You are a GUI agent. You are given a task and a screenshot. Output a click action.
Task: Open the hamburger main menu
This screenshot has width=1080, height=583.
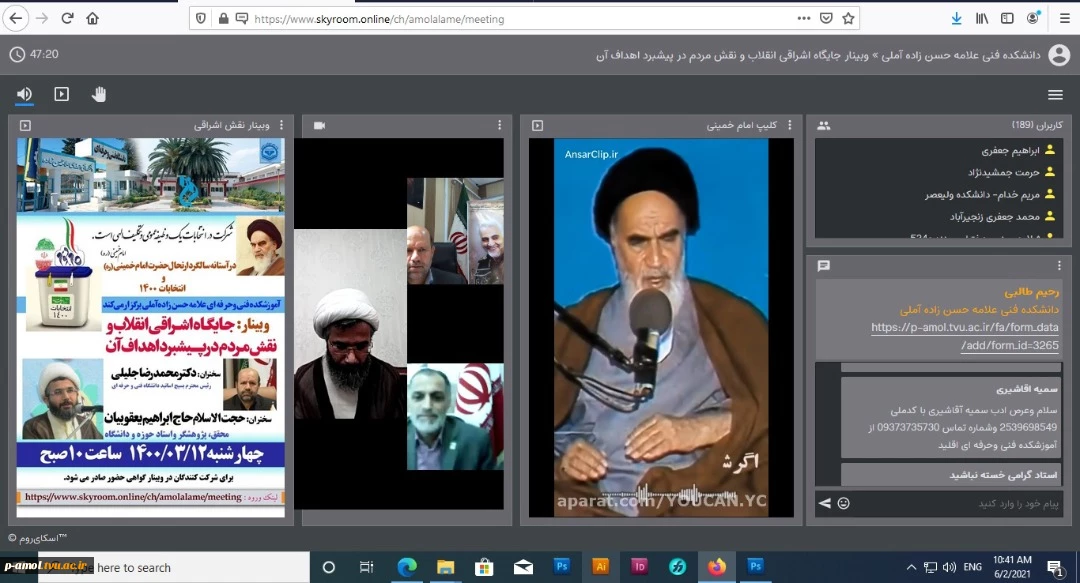1055,95
